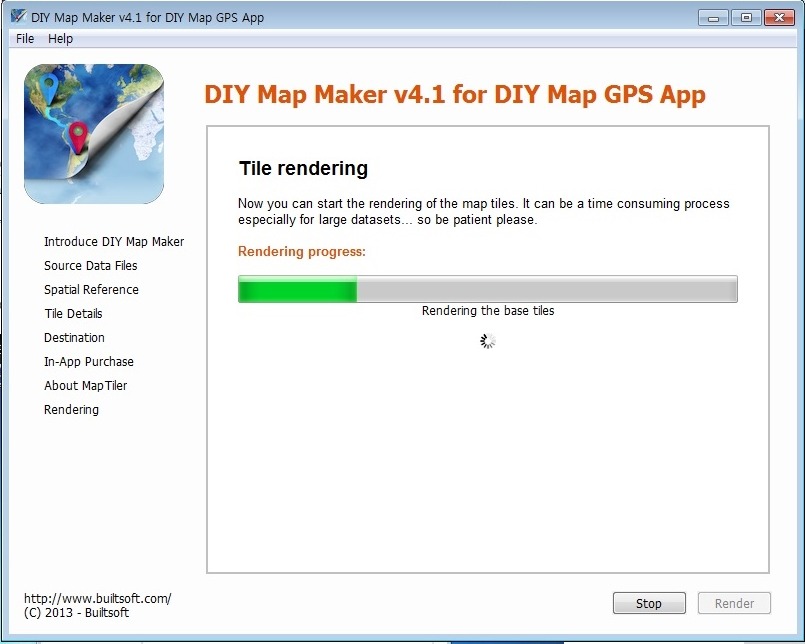Screen dimensions: 805x644
Task: Click the disabled Render button
Action: point(734,603)
